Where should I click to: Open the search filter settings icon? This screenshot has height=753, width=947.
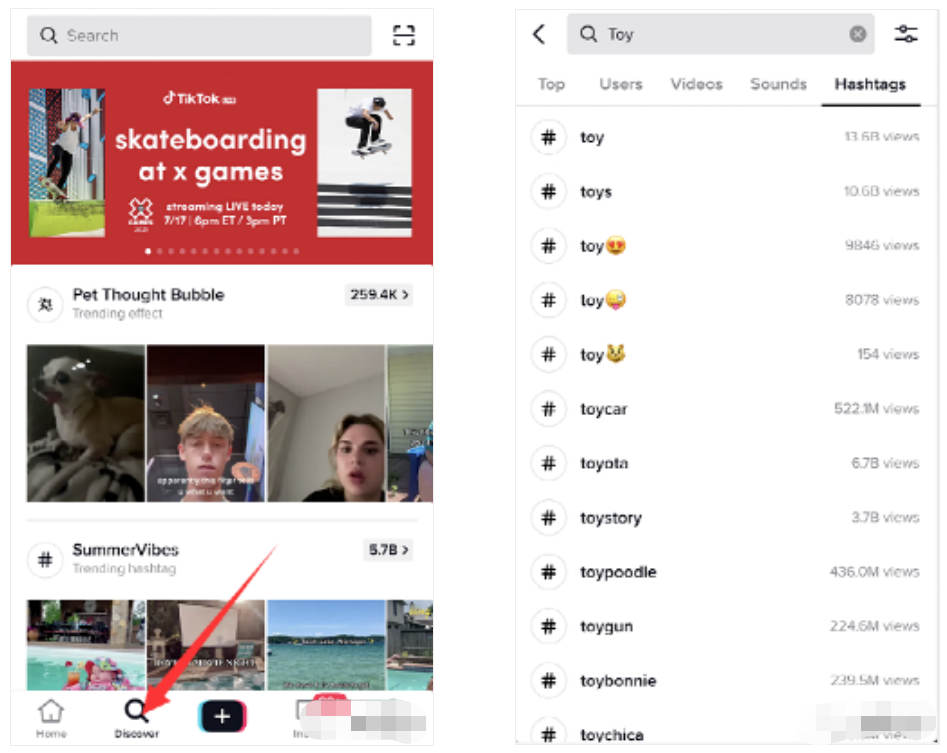pyautogui.click(x=905, y=34)
